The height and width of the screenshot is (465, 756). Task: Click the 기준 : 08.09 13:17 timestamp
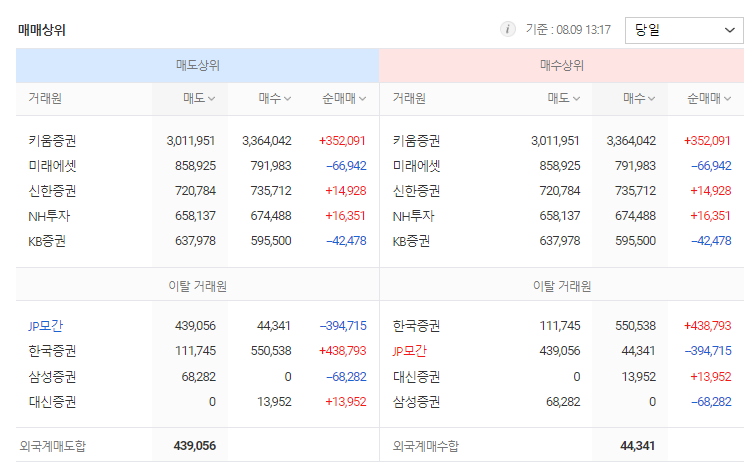(x=568, y=30)
